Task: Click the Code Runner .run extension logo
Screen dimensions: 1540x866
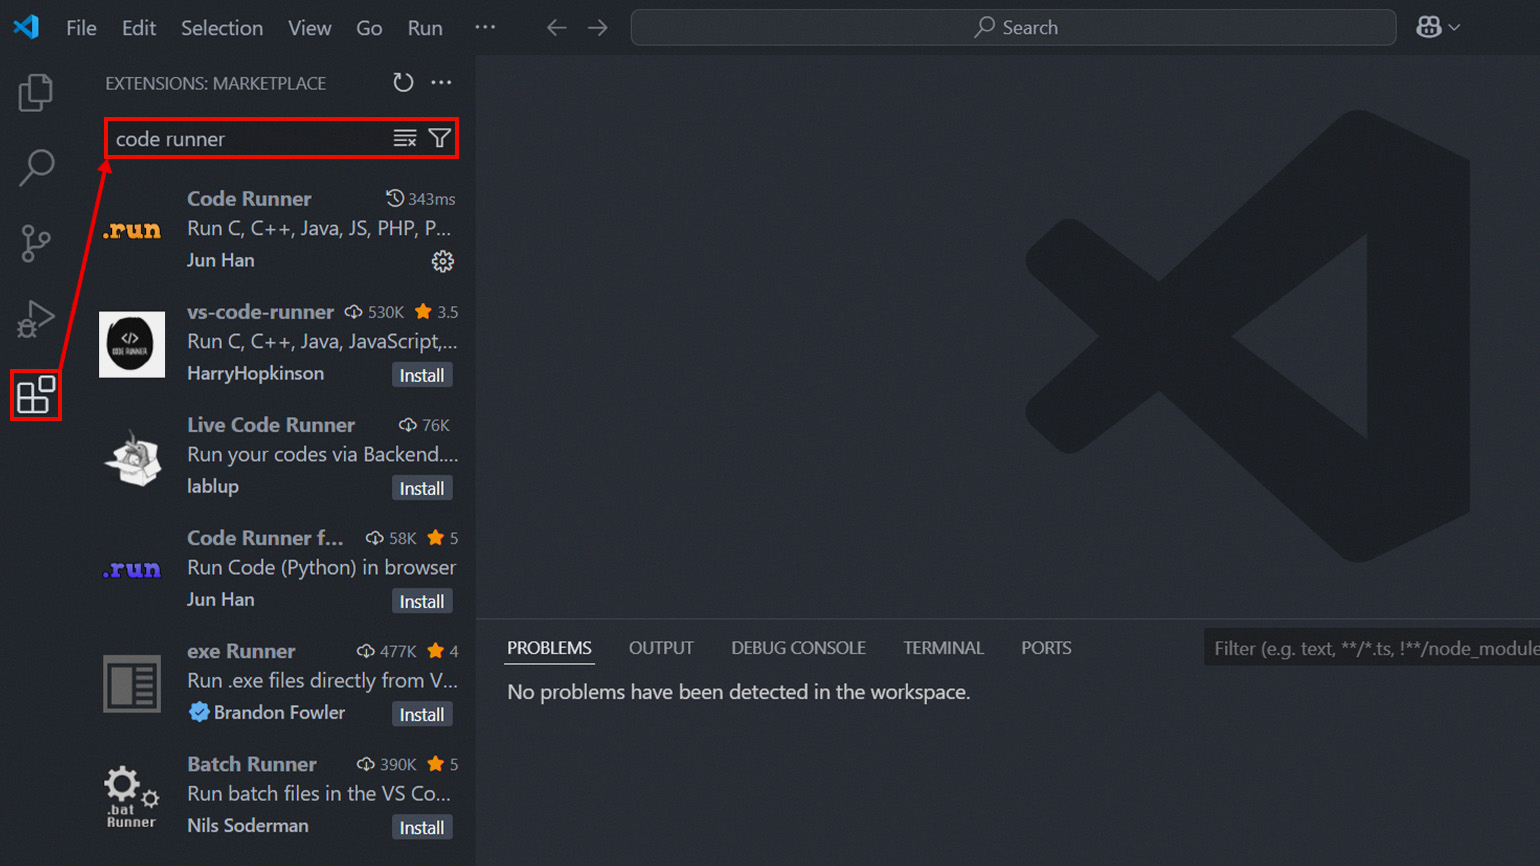Action: [x=132, y=230]
